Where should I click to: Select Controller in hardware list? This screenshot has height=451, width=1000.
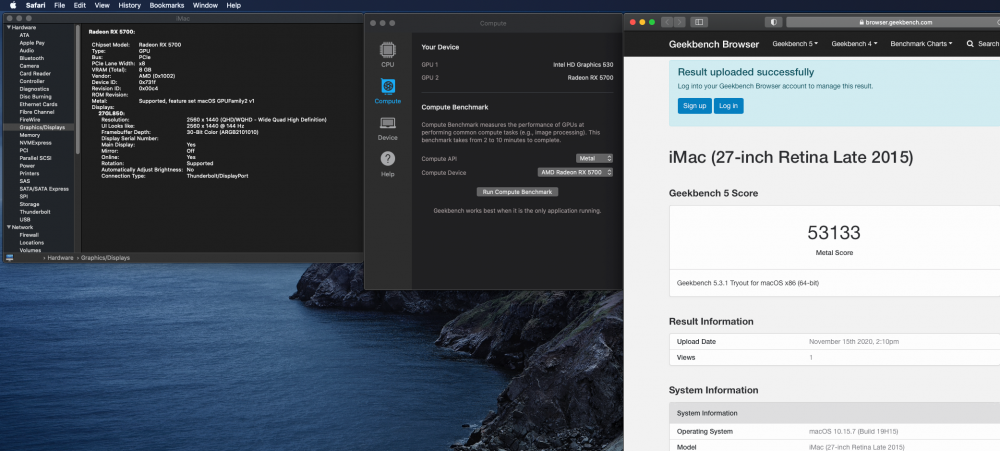(32, 81)
